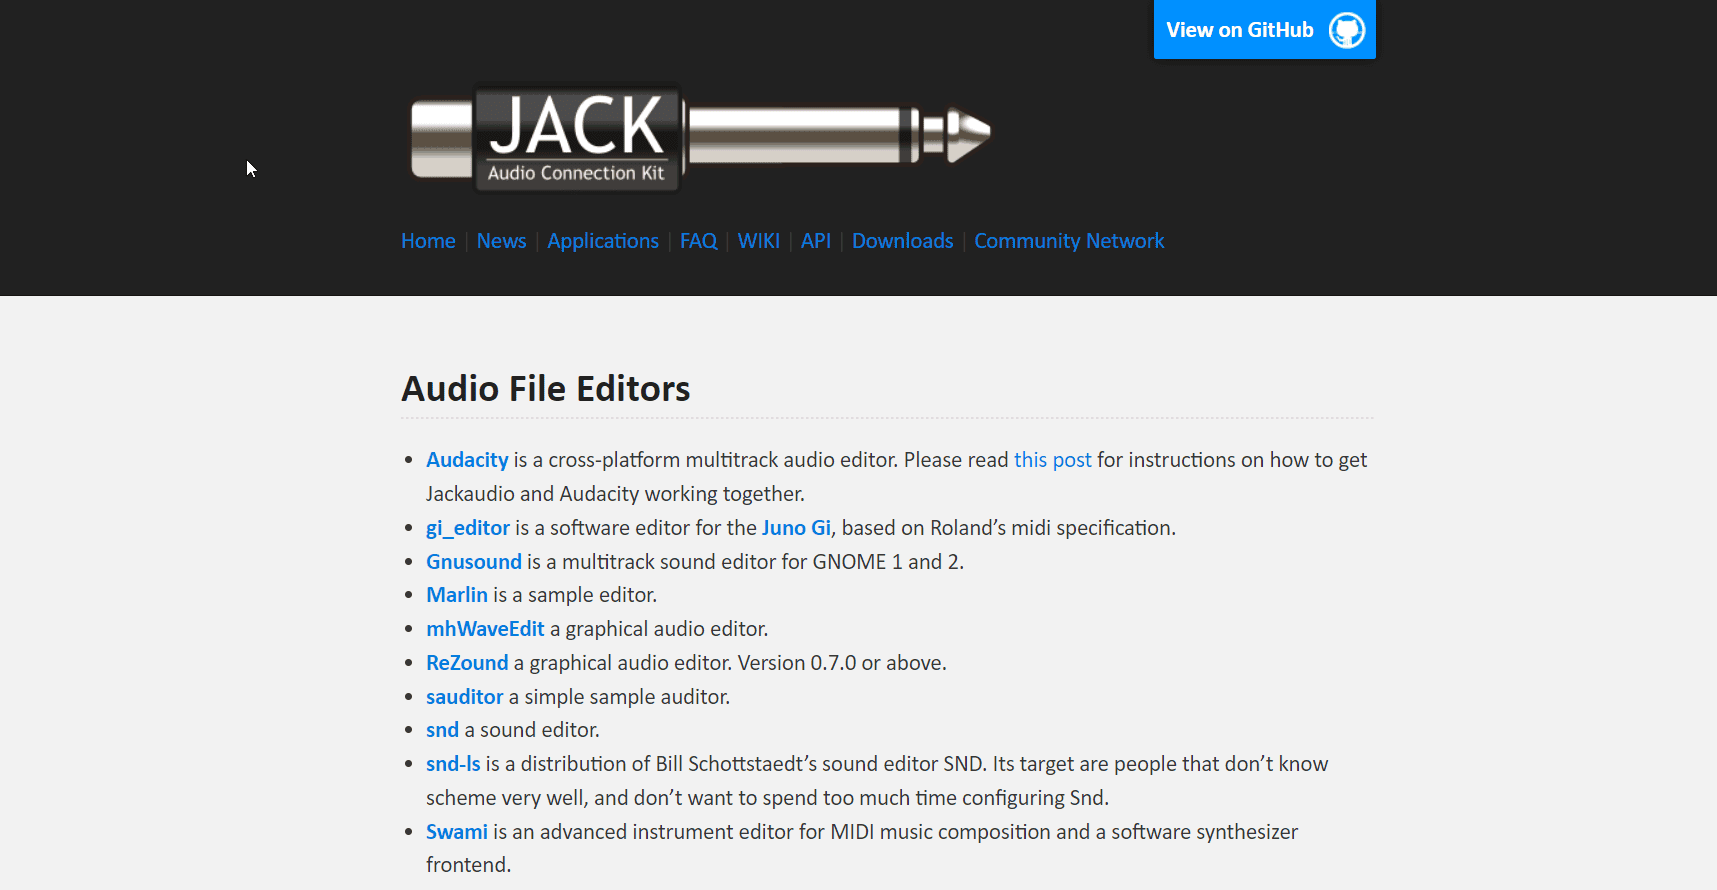Go to the Downloads page
The image size is (1717, 890).
click(x=903, y=241)
